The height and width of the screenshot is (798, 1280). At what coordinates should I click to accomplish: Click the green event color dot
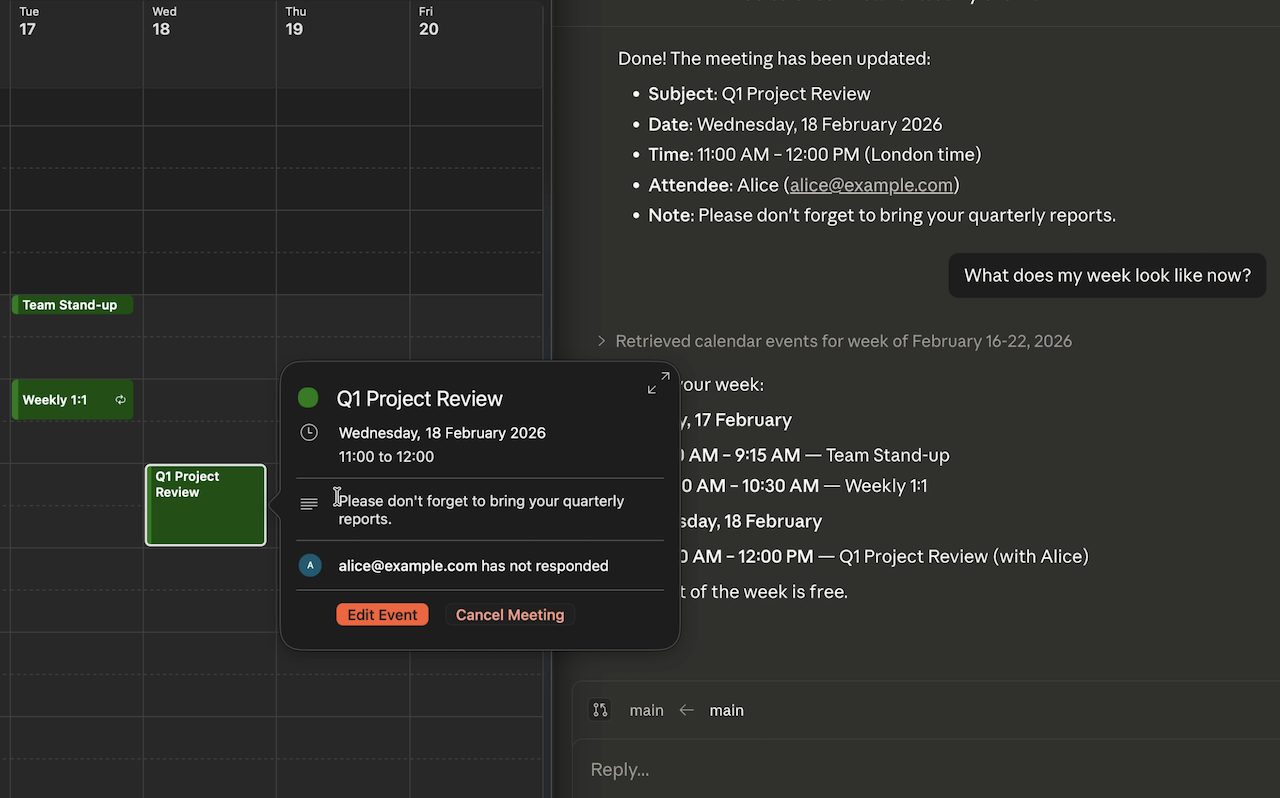308,397
